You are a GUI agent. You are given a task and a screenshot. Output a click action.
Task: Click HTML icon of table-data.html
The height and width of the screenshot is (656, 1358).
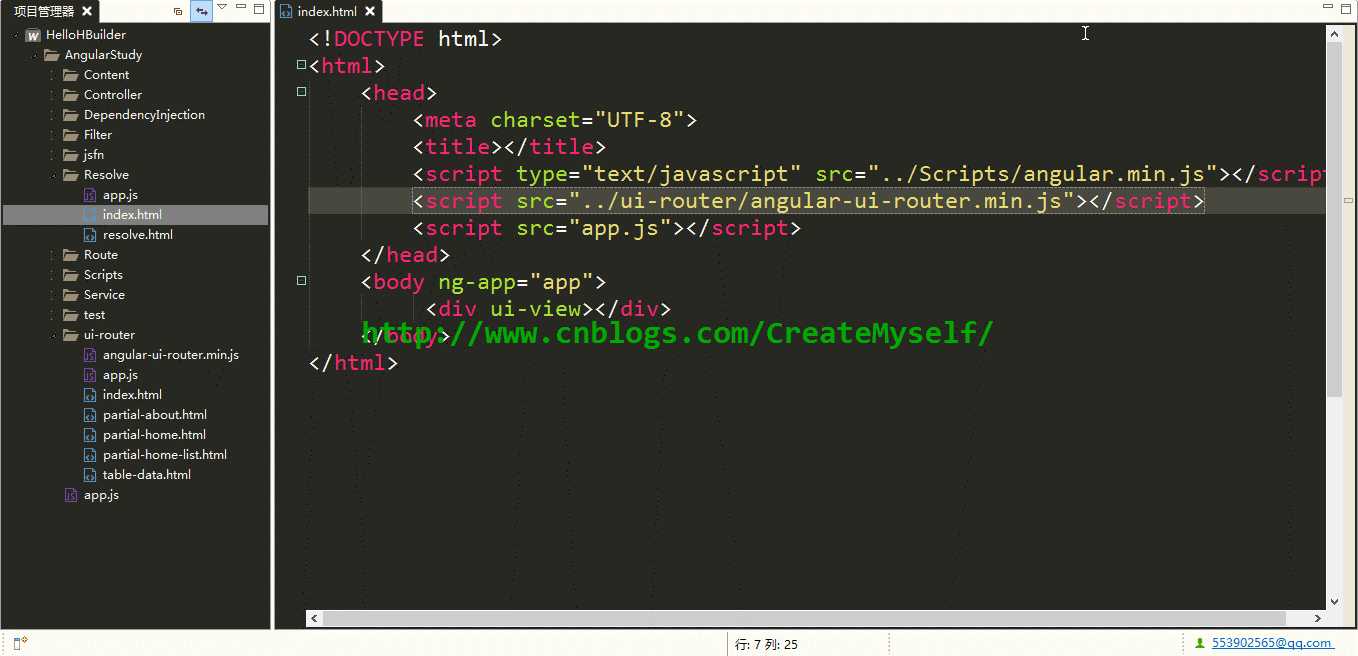coord(90,475)
